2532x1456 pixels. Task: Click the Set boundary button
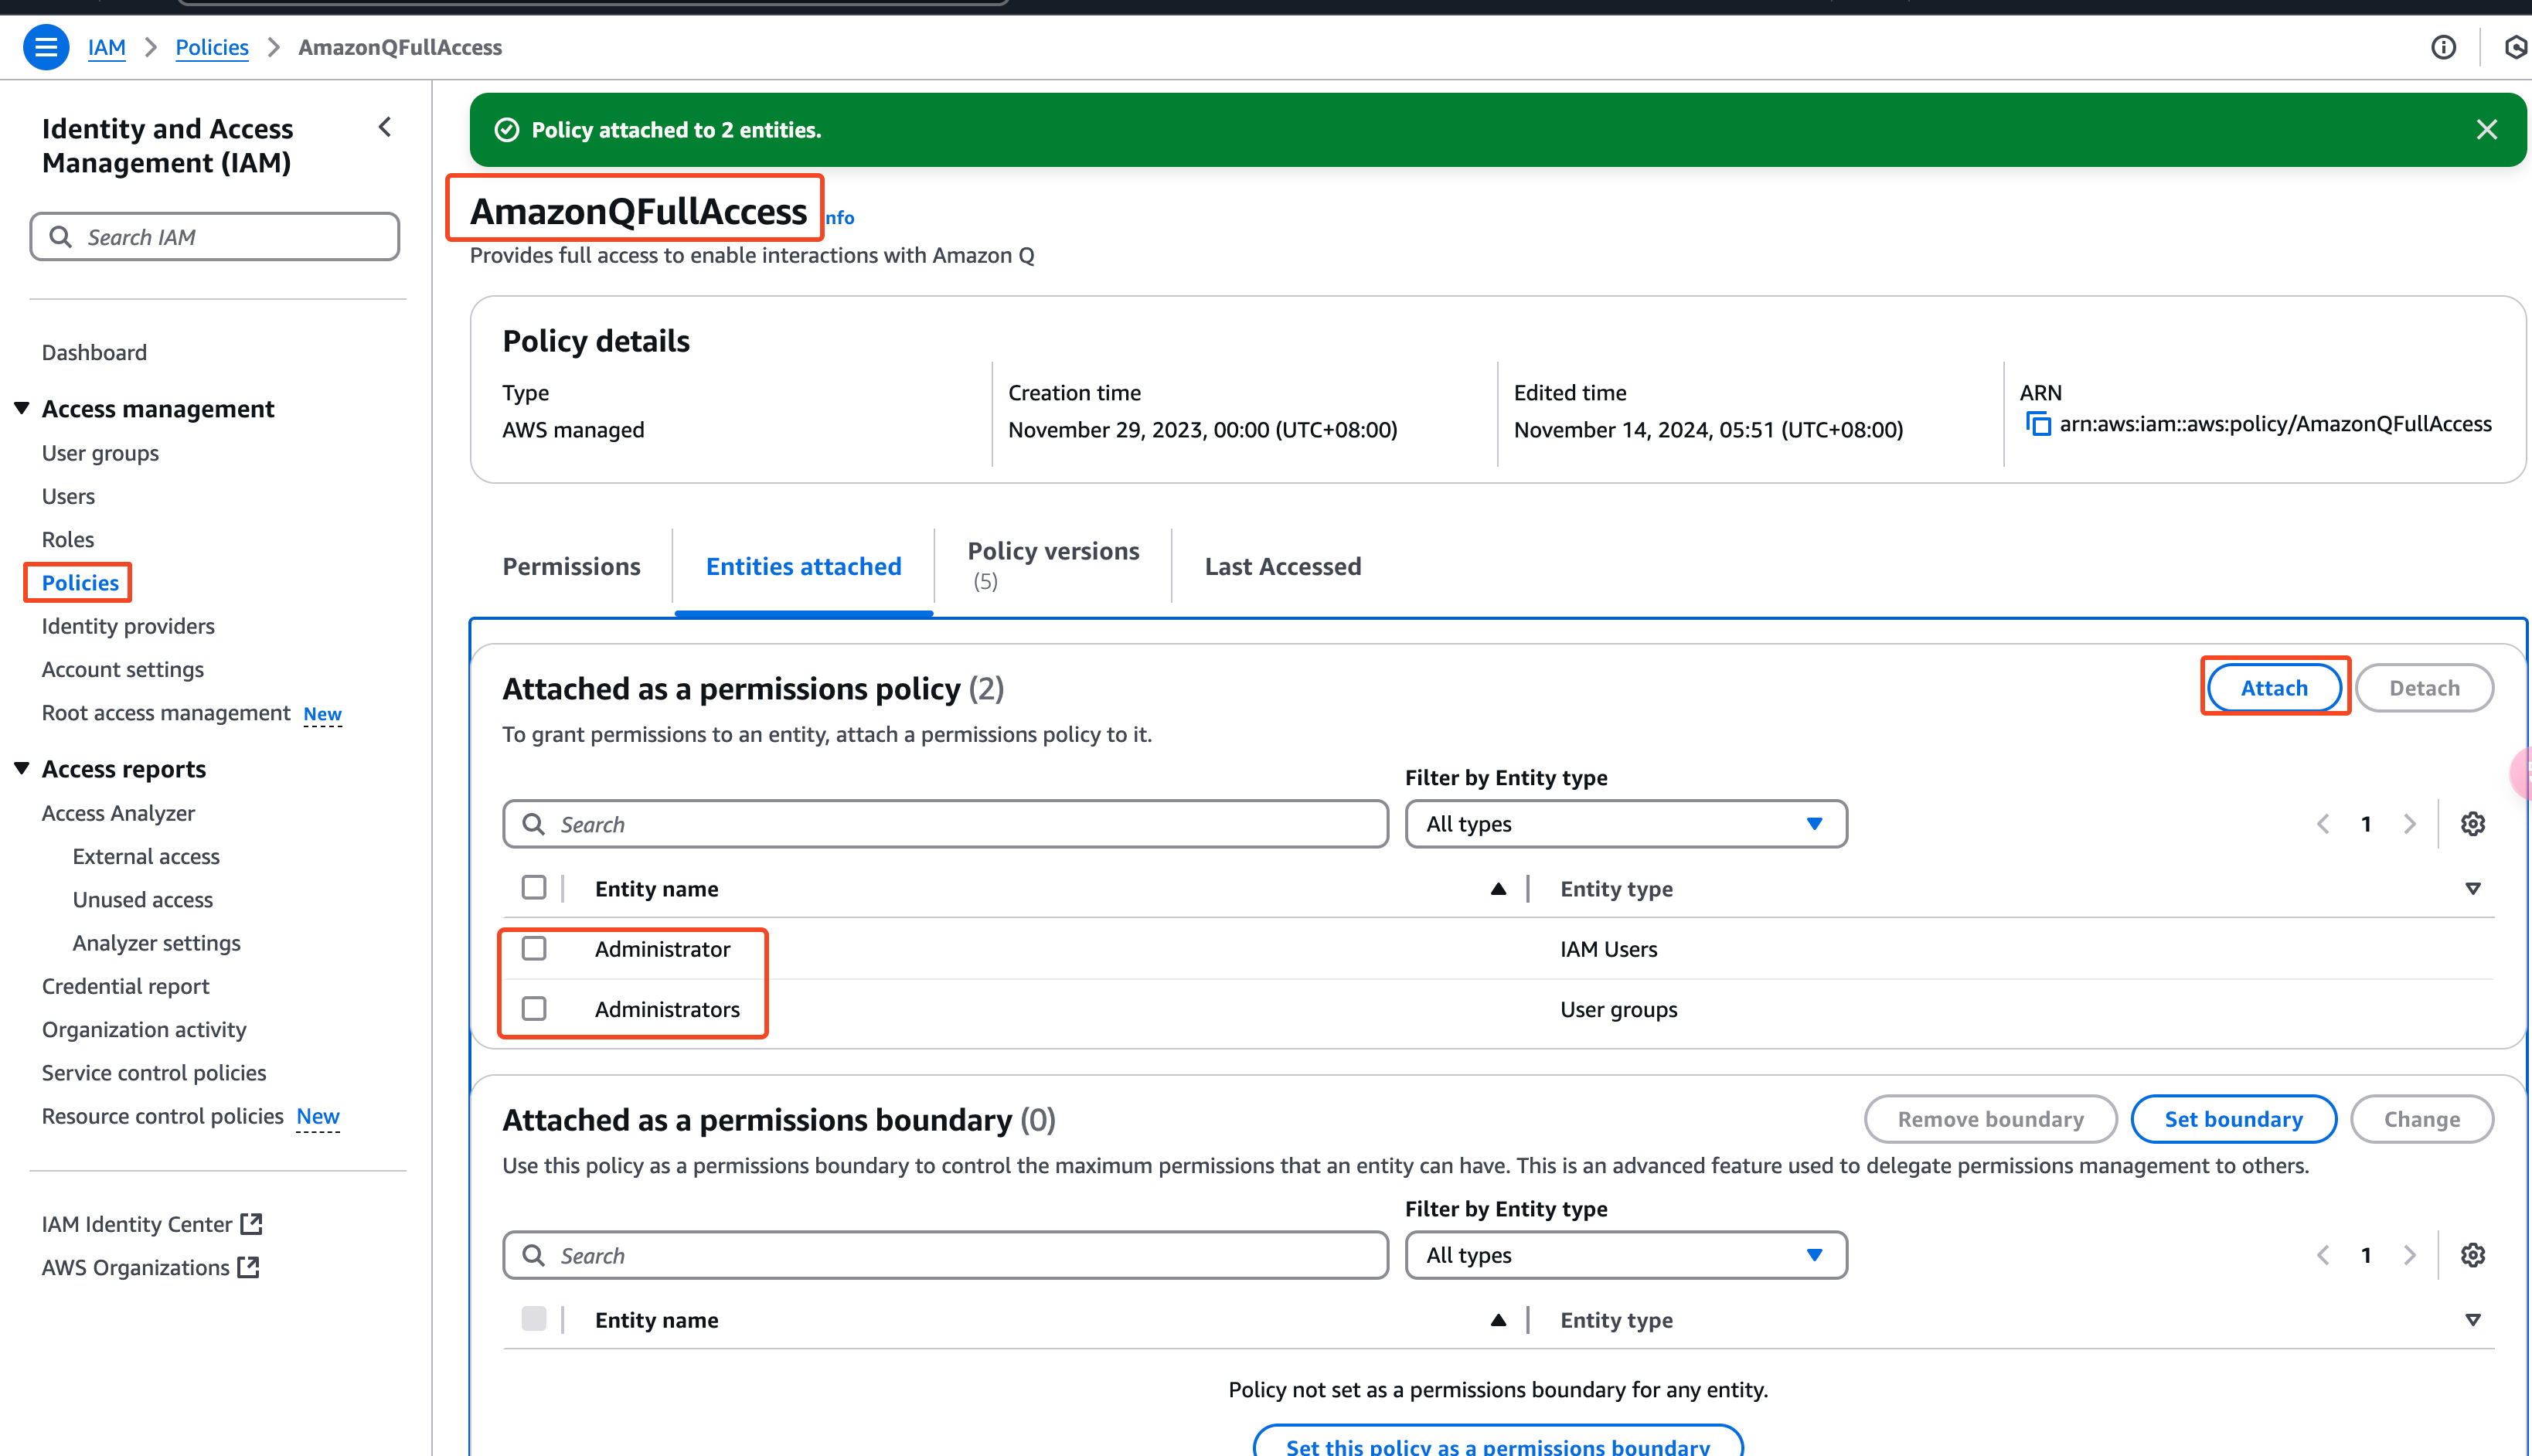tap(2233, 1119)
